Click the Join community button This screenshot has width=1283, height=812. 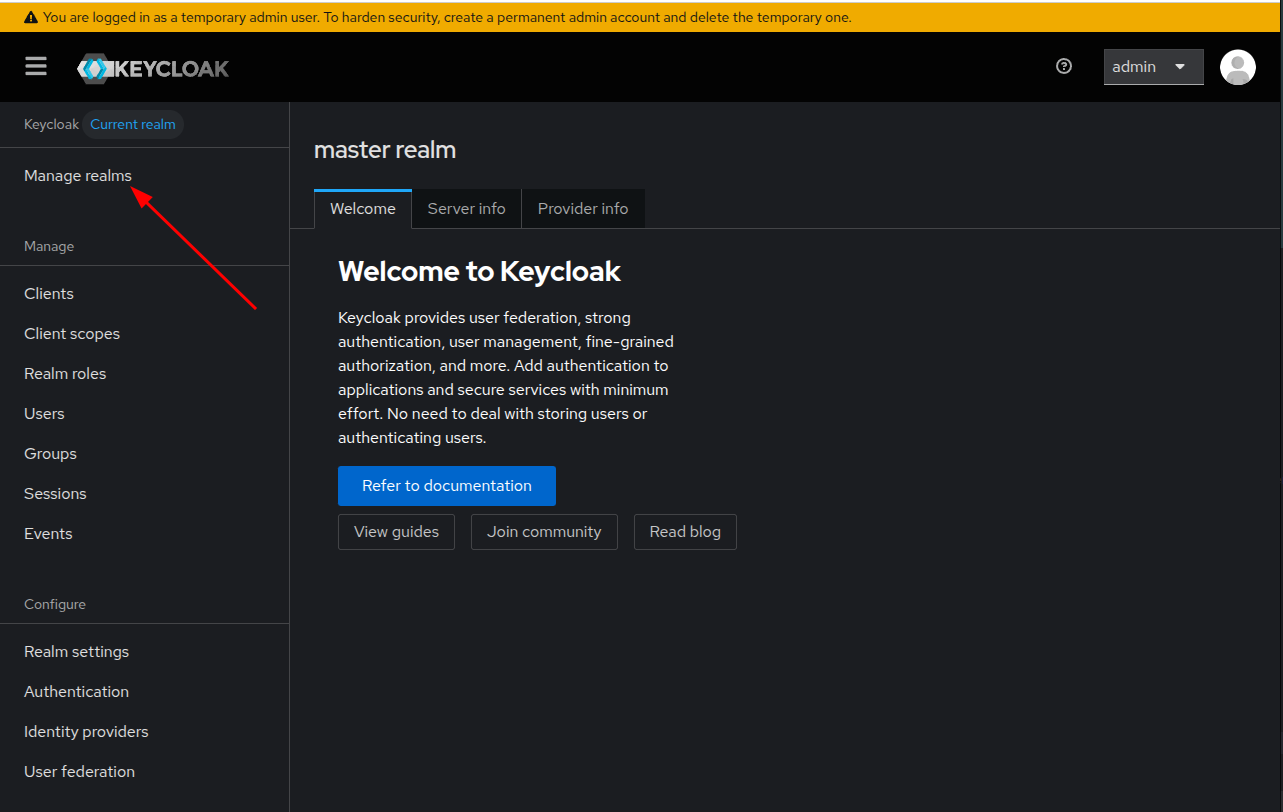pyautogui.click(x=544, y=532)
